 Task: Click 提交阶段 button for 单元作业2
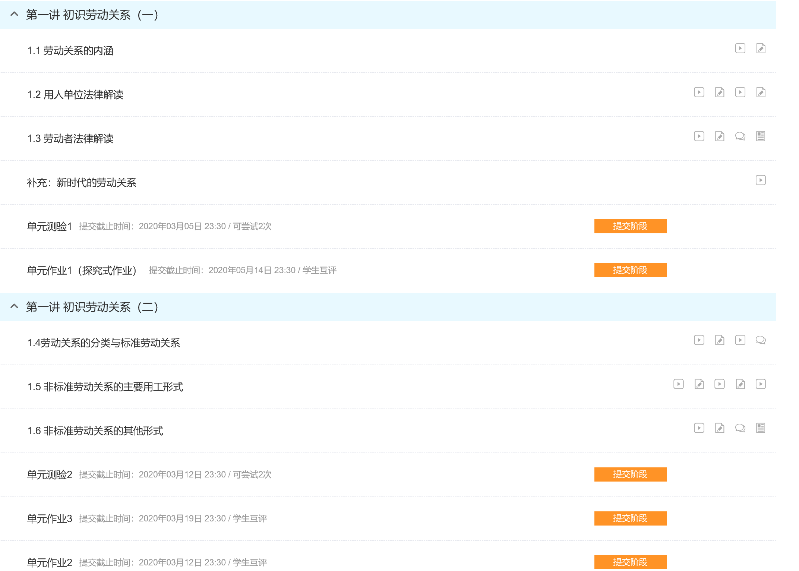pyautogui.click(x=630, y=562)
